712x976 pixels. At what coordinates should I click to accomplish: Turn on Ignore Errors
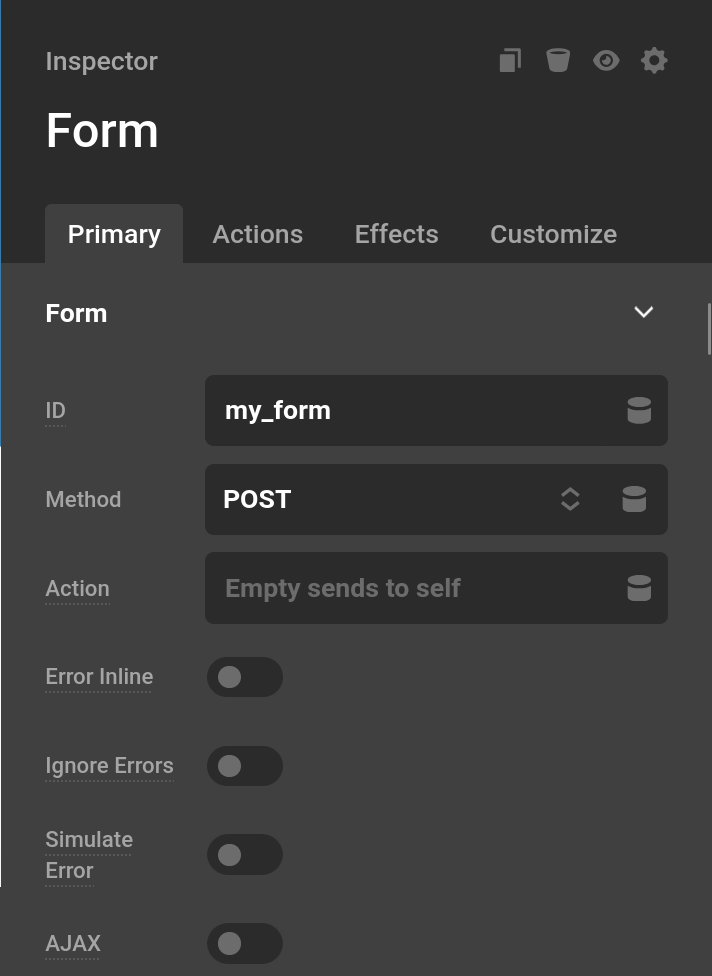tap(245, 766)
